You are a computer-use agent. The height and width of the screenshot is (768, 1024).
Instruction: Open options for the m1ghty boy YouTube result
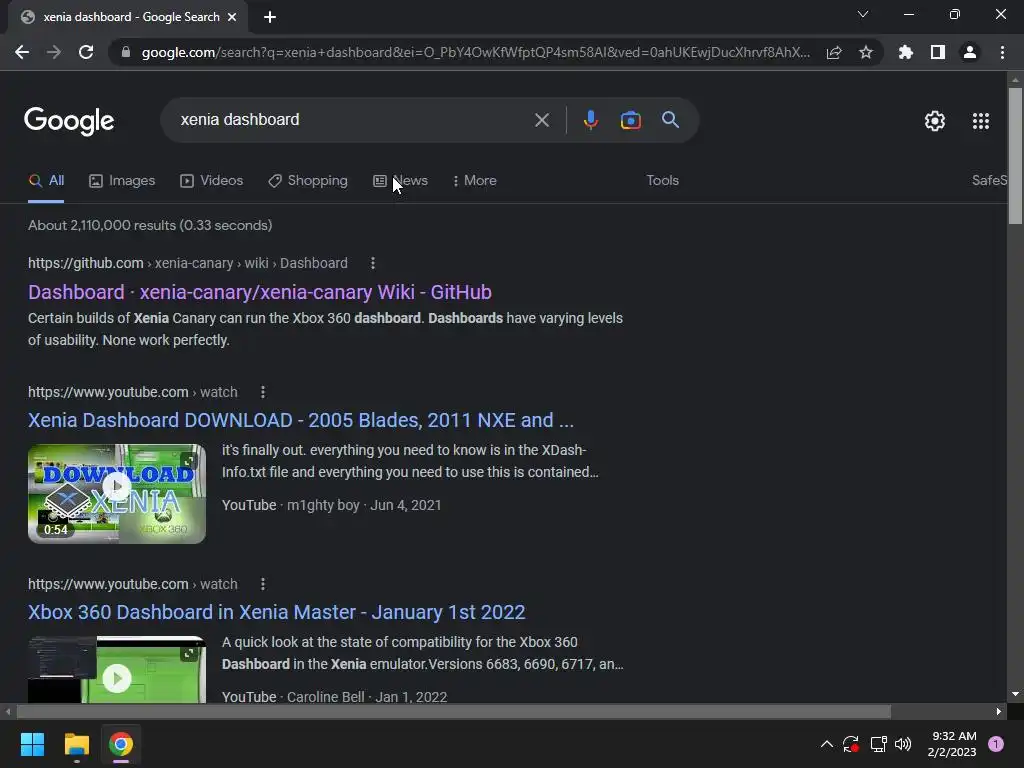point(263,392)
